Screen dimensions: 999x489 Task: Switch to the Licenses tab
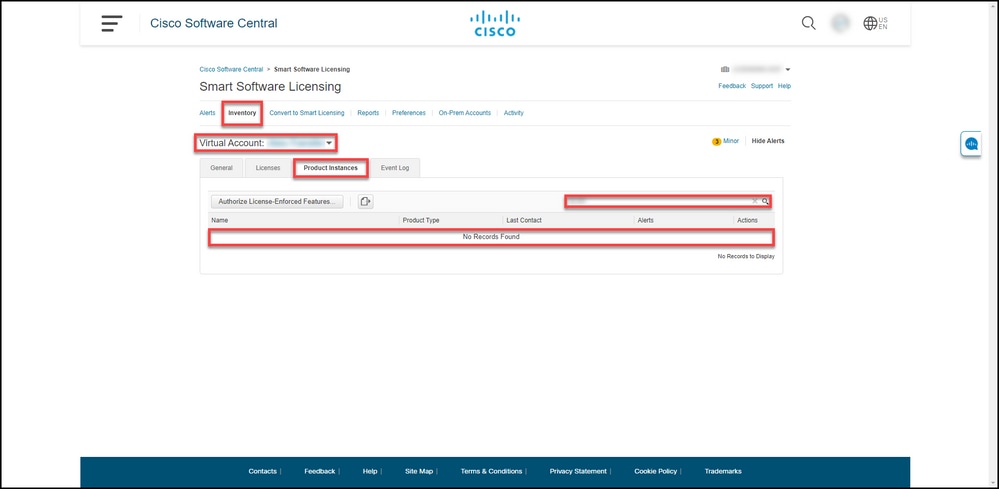pyautogui.click(x=268, y=168)
